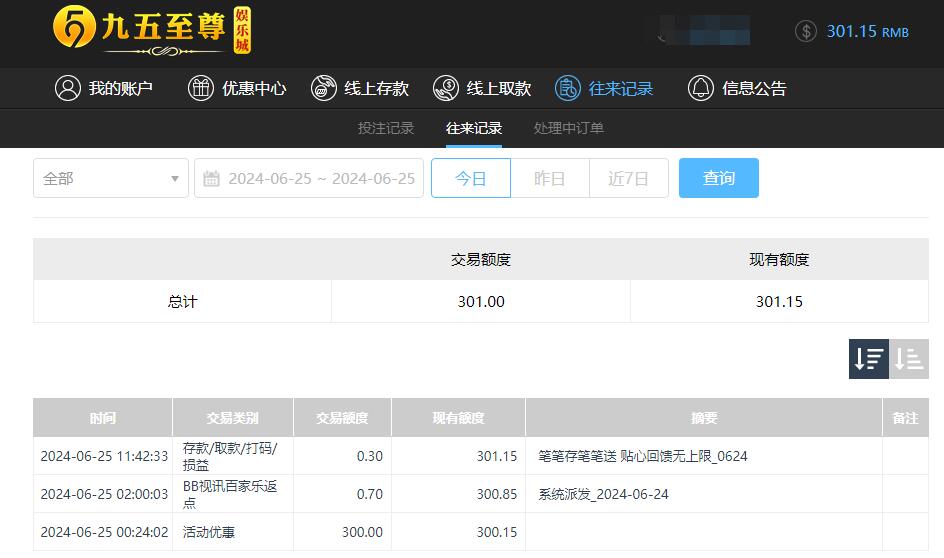Toggle descending sort order button
944x558 pixels.
[x=869, y=359]
